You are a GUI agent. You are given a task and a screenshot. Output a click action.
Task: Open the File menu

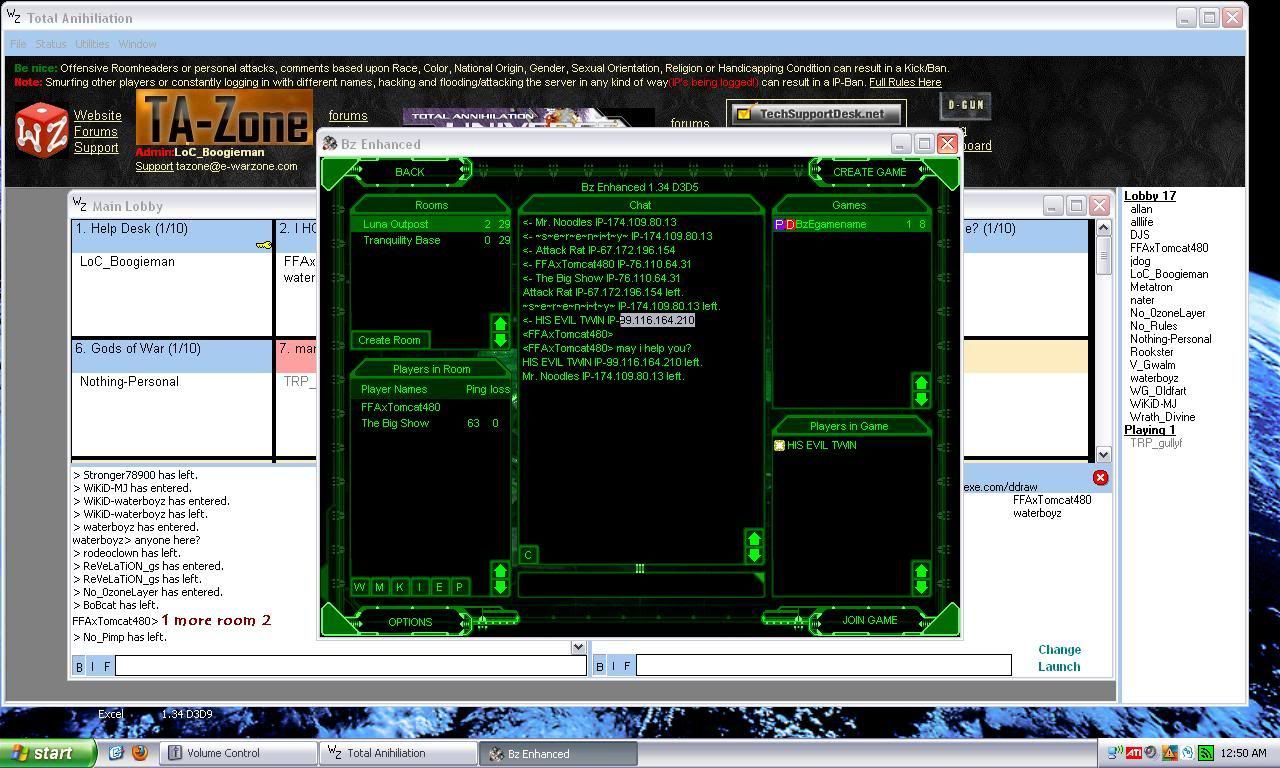click(18, 44)
